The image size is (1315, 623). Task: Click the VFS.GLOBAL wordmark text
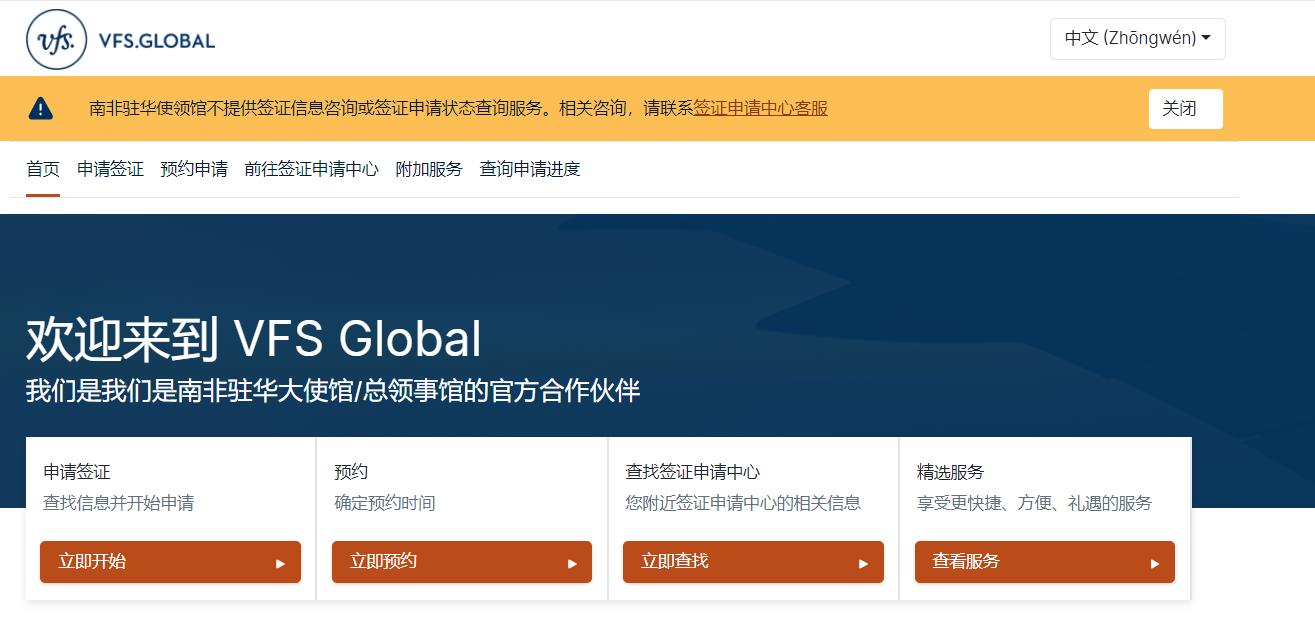tap(157, 41)
